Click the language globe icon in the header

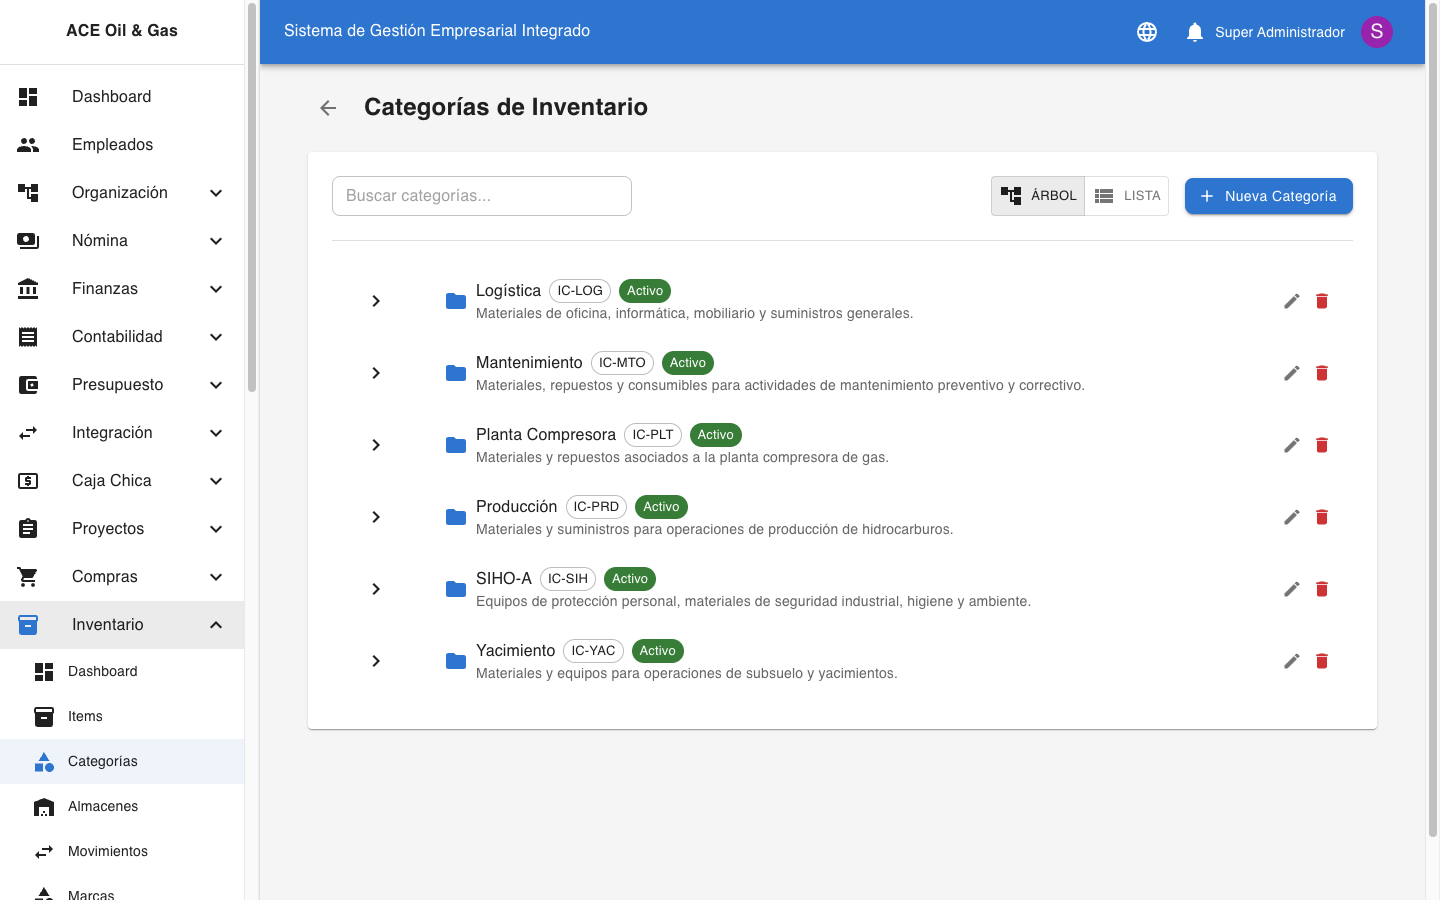[1147, 31]
